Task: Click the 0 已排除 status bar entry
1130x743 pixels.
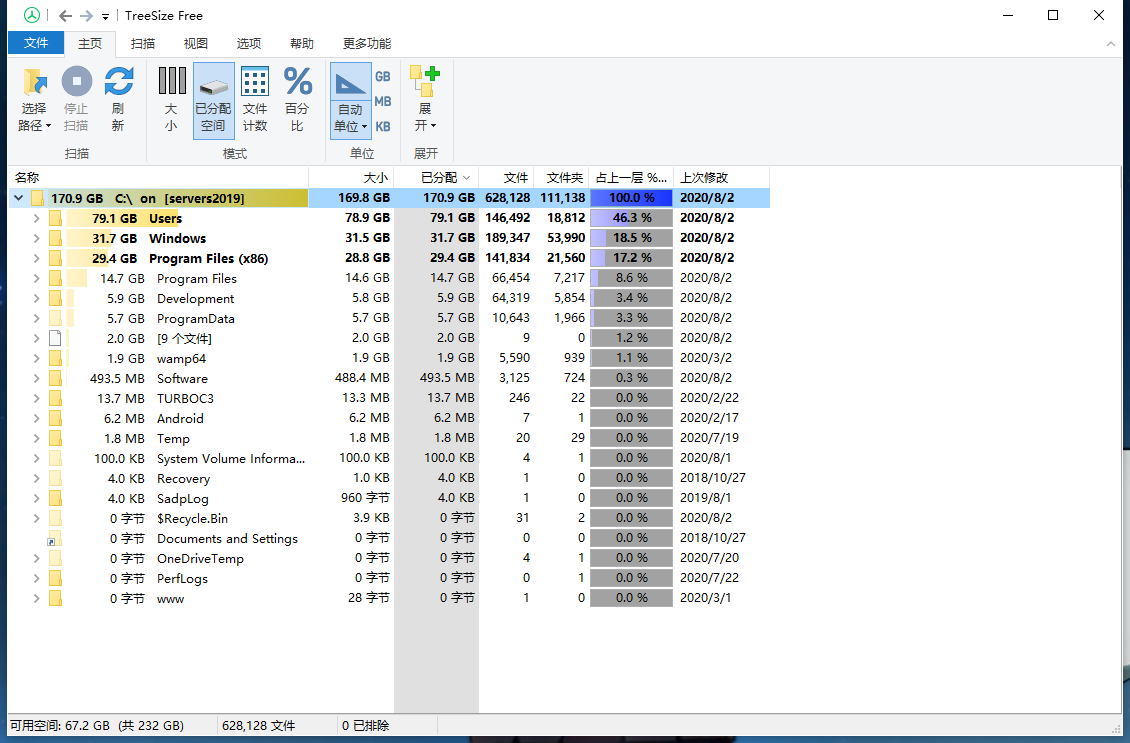Action: [365, 726]
